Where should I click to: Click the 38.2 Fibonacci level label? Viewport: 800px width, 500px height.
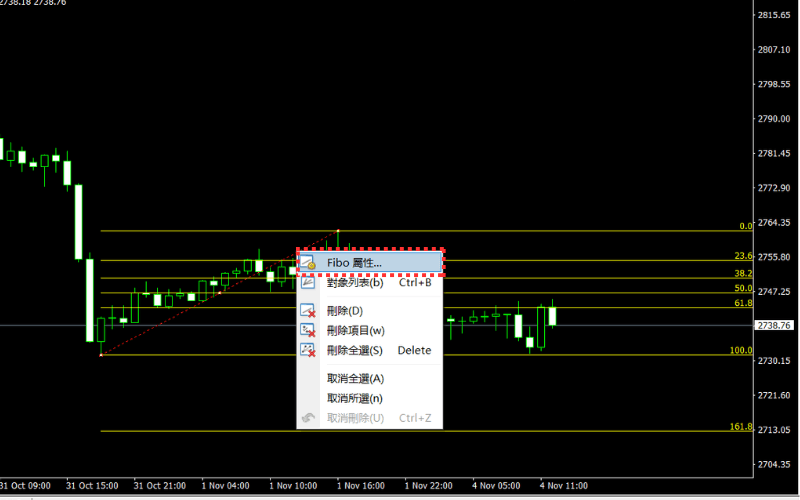click(x=743, y=273)
